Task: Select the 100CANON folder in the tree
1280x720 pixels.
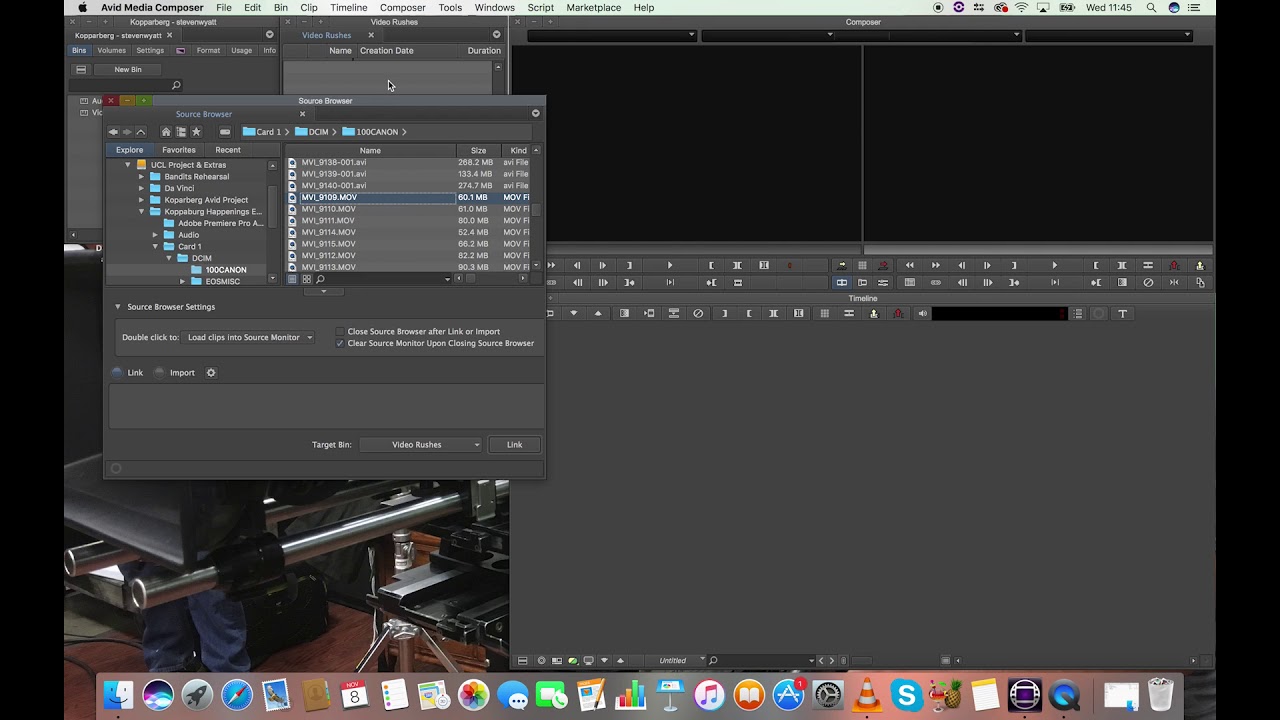Action: (225, 270)
